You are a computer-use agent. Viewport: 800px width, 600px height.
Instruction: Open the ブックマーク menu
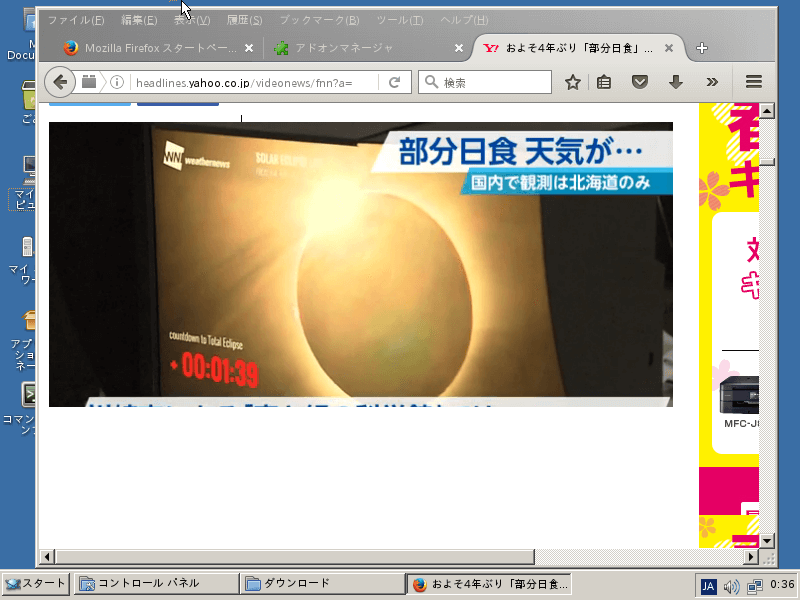click(319, 20)
